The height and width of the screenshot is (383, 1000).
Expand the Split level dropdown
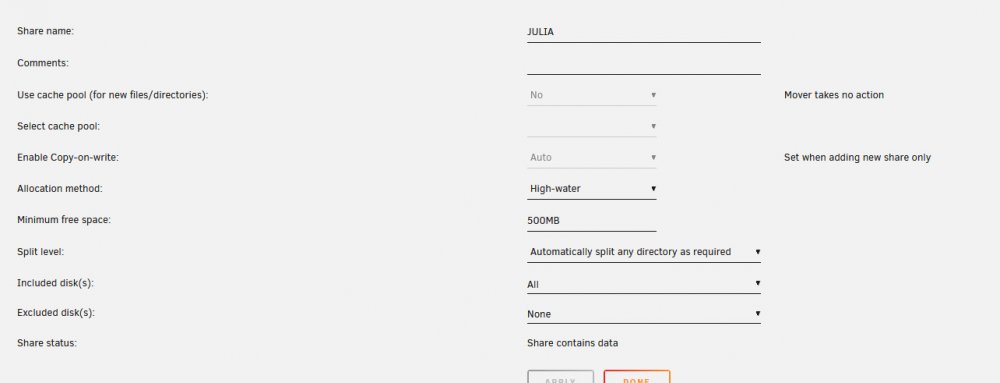643,252
